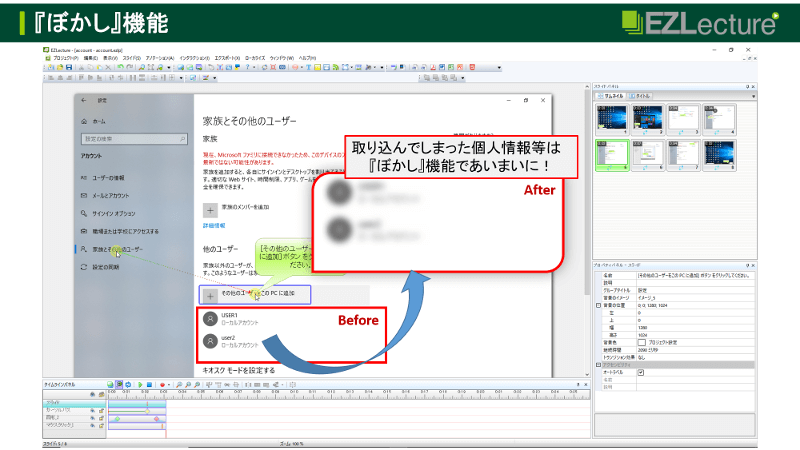Click その他のユーザーをこの PC に追加 button
The height and width of the screenshot is (450, 800).
pos(254,294)
